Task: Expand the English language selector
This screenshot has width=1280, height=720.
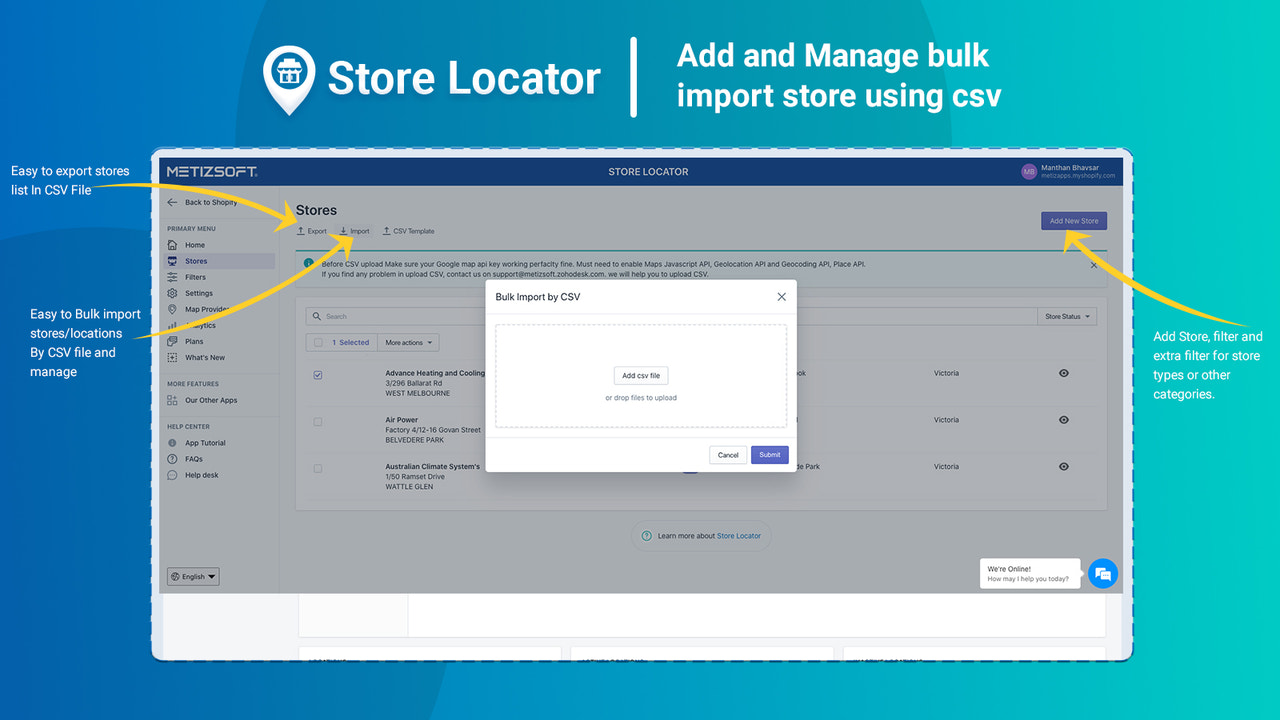Action: [192, 576]
